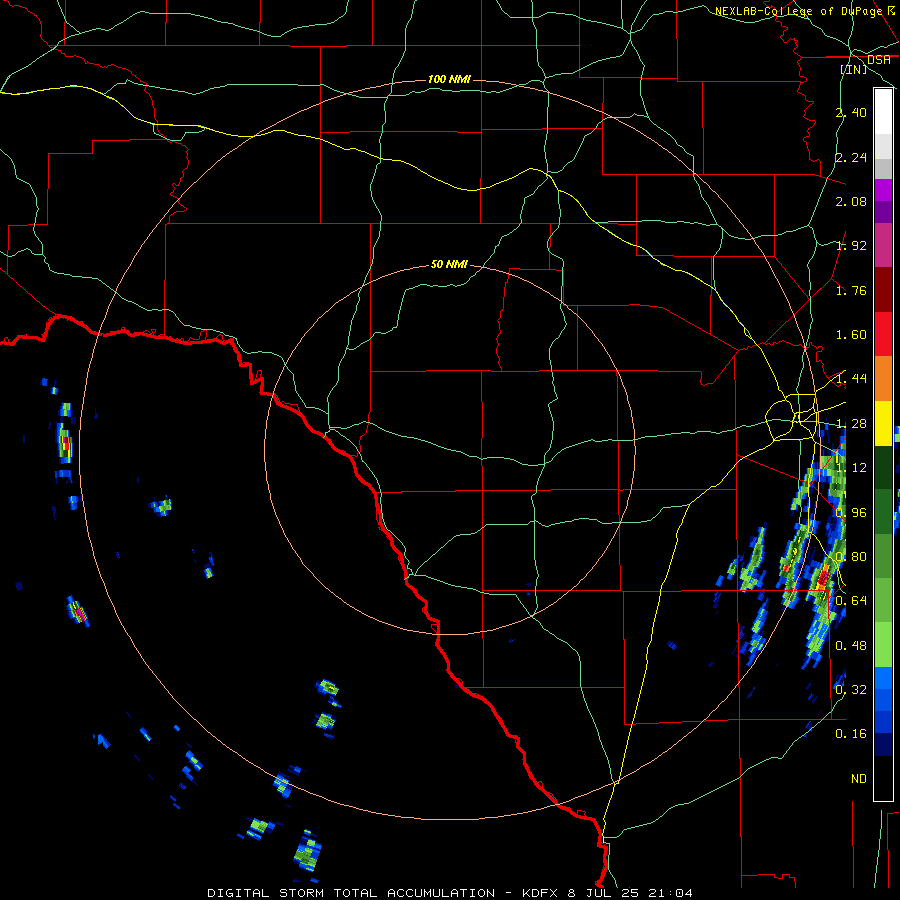Select the 0.96 legend value

click(x=851, y=512)
